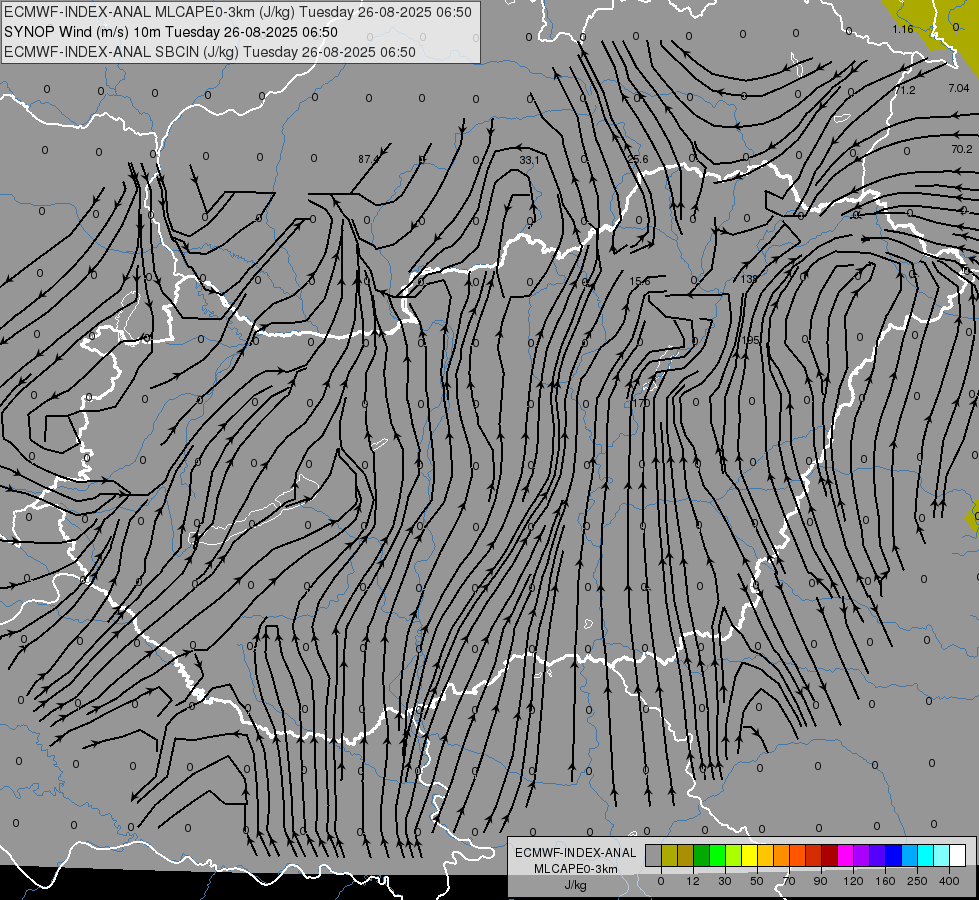
Task: Click the ECMWF-INDEX-ANAL SBCIN title line
Action: 210,52
